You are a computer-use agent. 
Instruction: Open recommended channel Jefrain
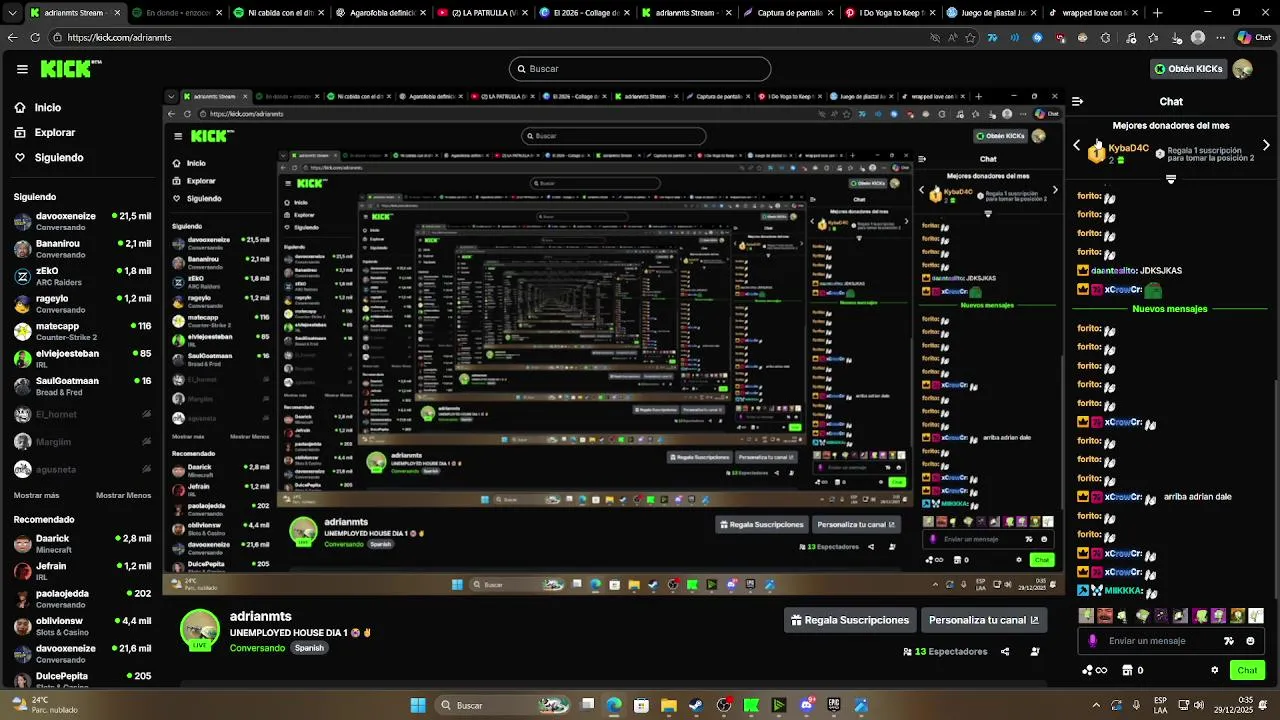pos(82,571)
